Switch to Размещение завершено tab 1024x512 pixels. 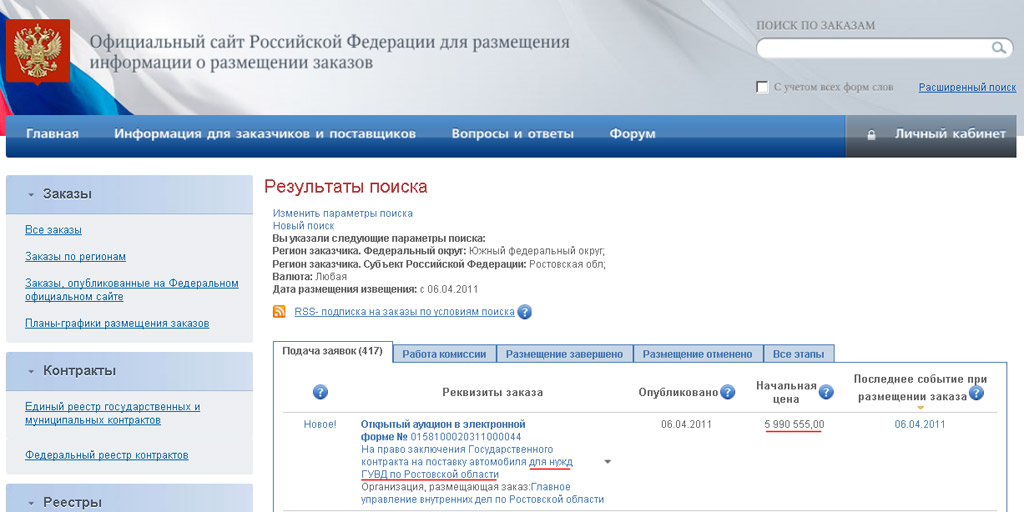coord(565,354)
